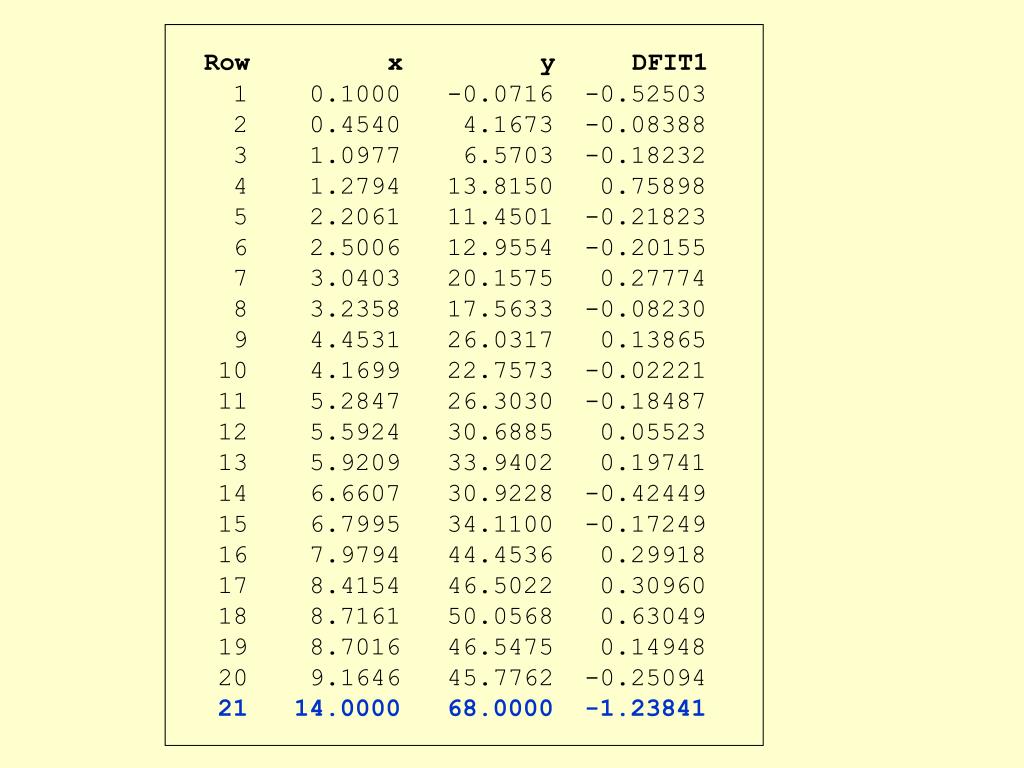This screenshot has height=768, width=1024.
Task: Select y value 44.4536
Action: [500, 554]
